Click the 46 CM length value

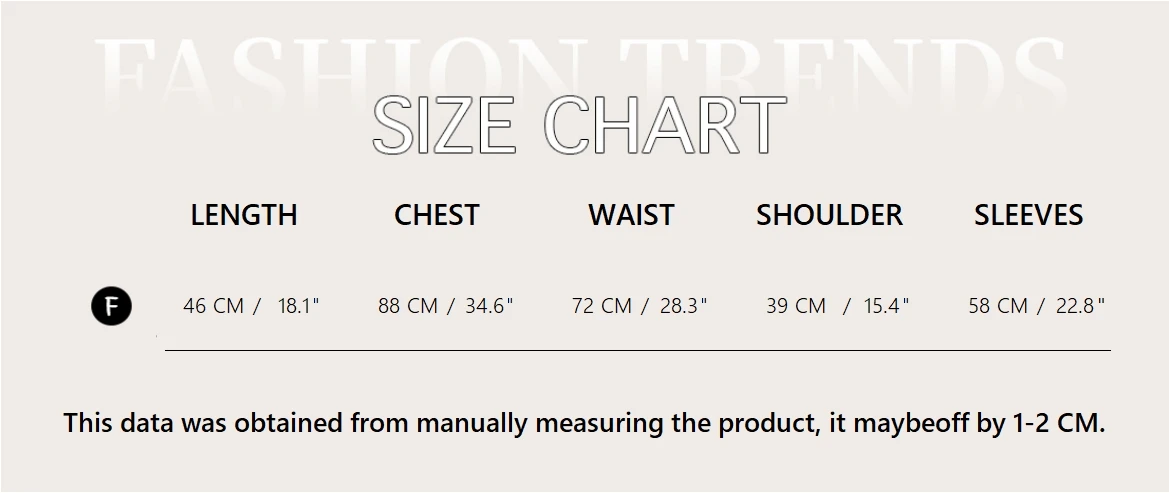click(213, 306)
